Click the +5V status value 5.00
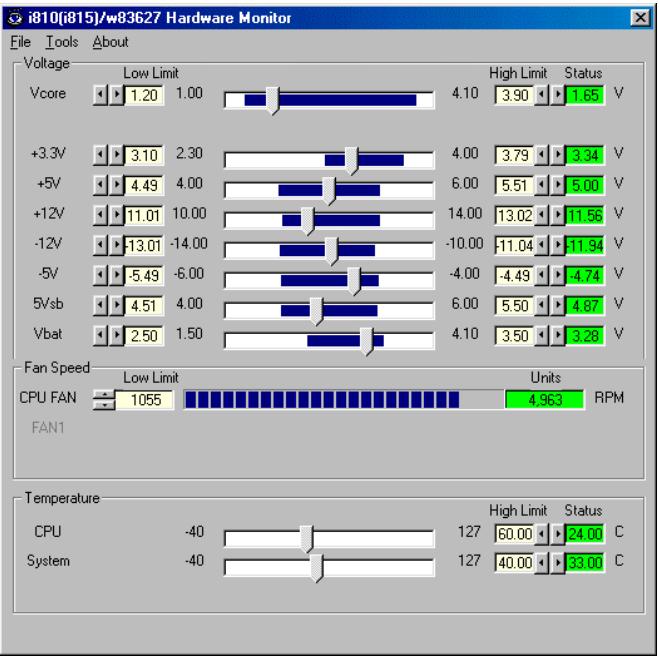Viewport: 659px width, 656px height. coord(585,185)
